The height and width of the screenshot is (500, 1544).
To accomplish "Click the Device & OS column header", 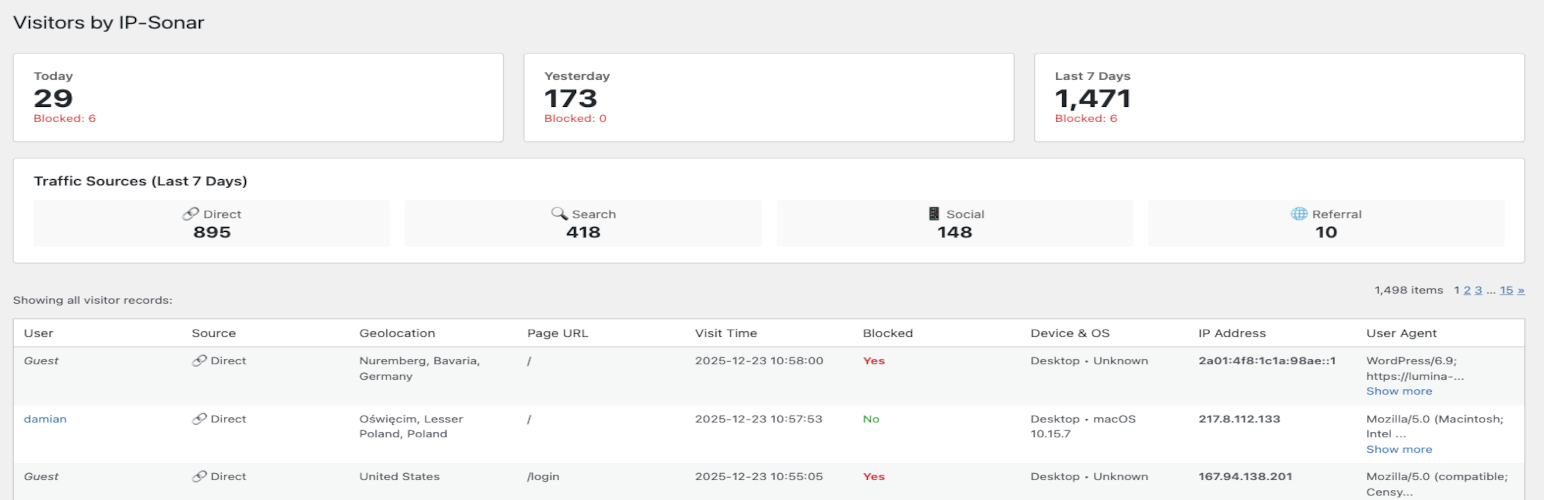I will point(1070,333).
